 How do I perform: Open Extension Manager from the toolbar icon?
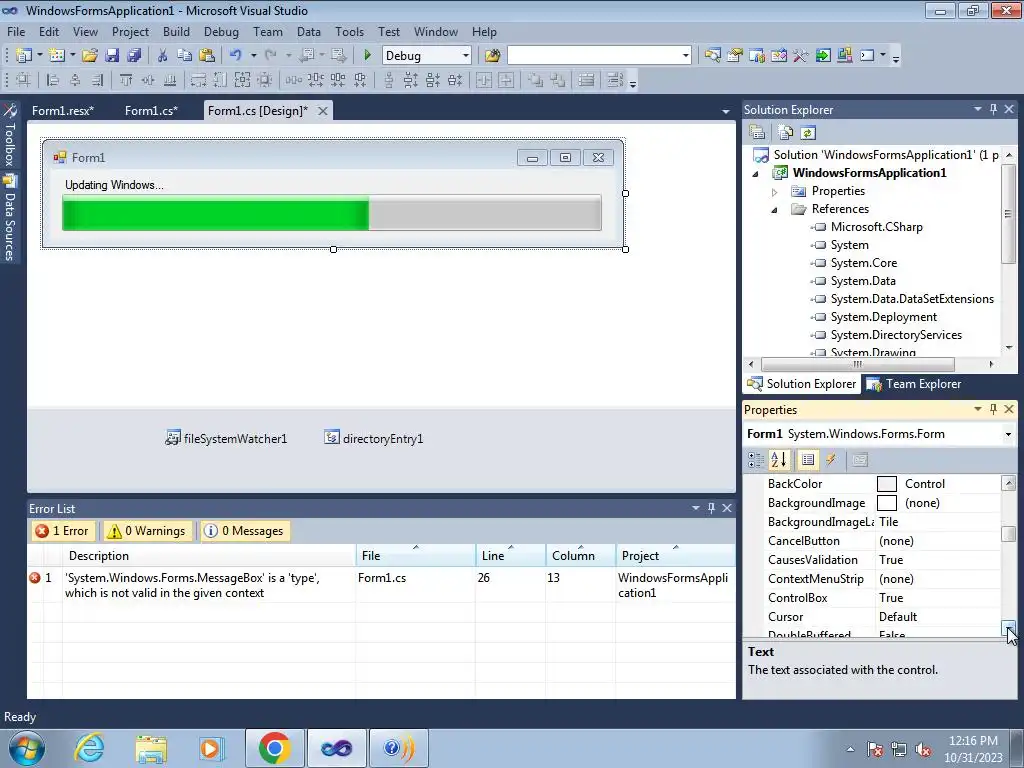click(844, 56)
